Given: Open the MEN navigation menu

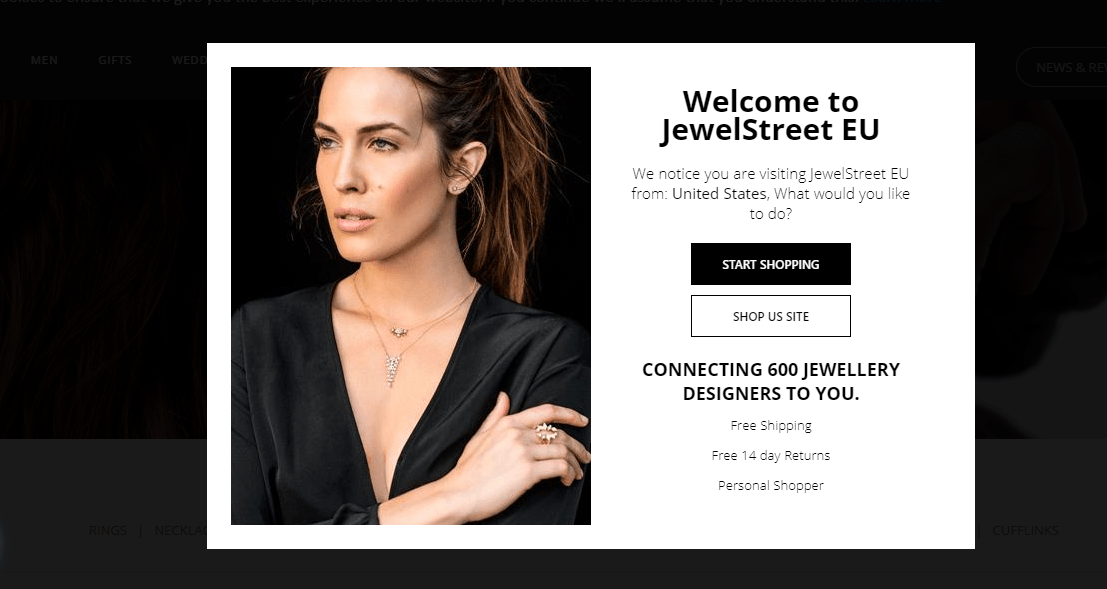Looking at the screenshot, I should point(44,60).
